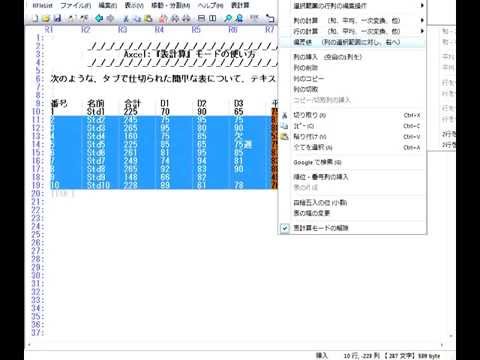The width and height of the screenshot is (480, 360).
Task: Click the second magnifier toolbar icon
Action: tap(239, 19)
